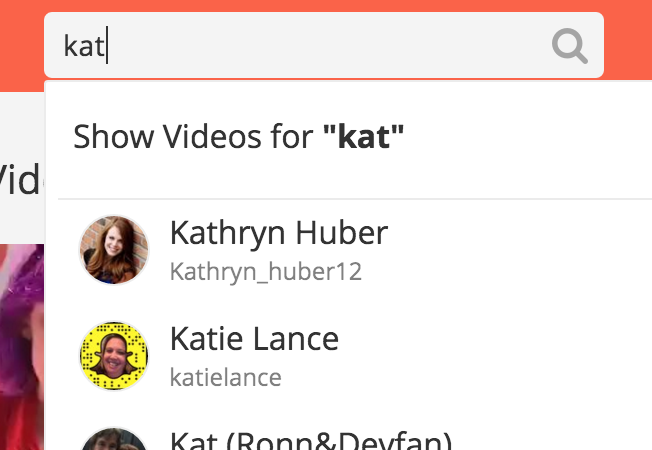Select Show Videos for "kat" suggestion
Viewport: 652px width, 450px height.
coord(238,136)
